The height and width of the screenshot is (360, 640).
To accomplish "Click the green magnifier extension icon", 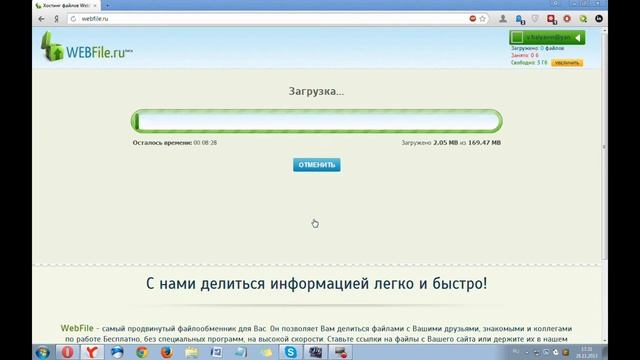I will pos(583,19).
